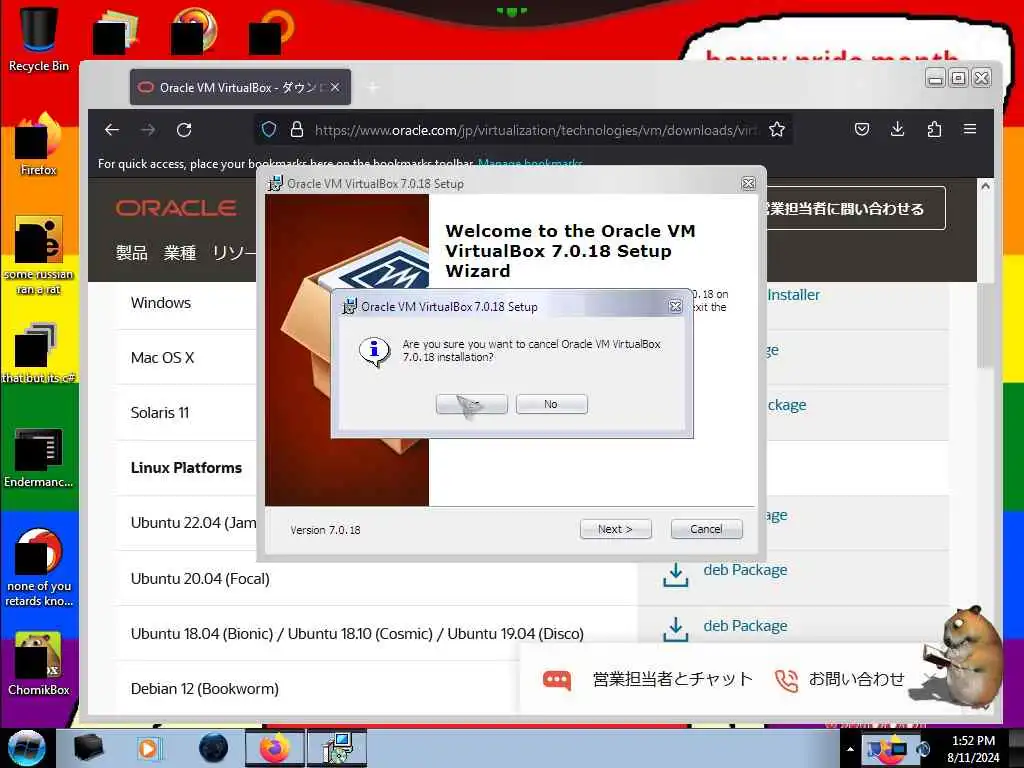Click the Firefox address bar URL

pos(536,130)
